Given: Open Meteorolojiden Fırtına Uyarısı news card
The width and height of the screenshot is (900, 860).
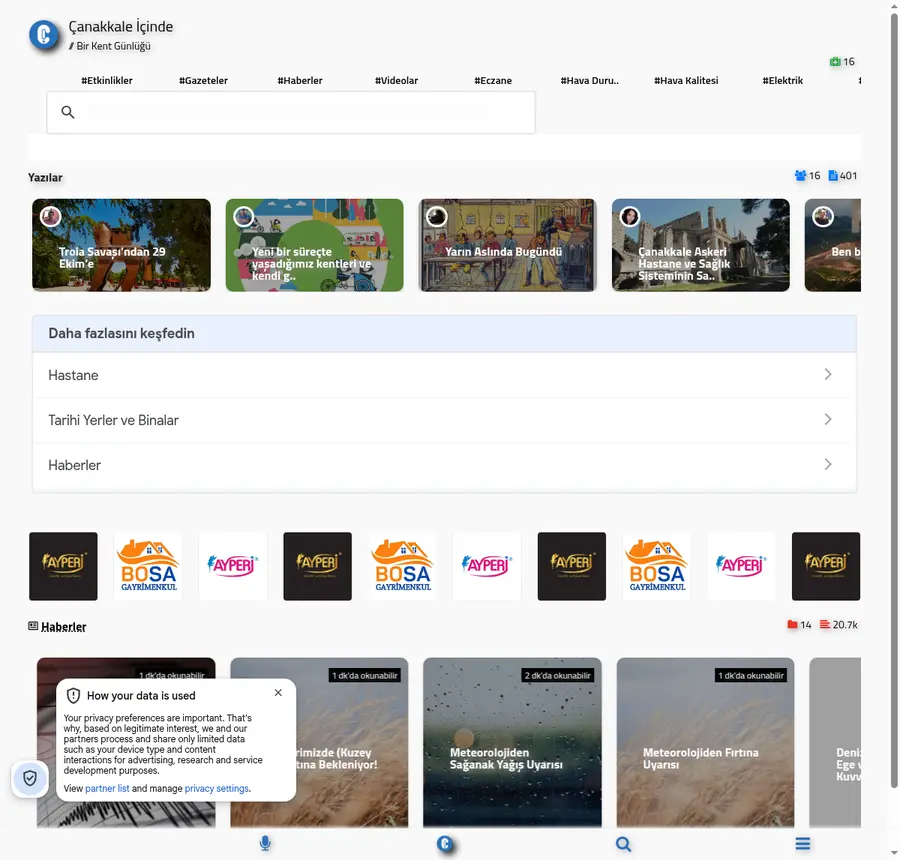Looking at the screenshot, I should [x=705, y=743].
